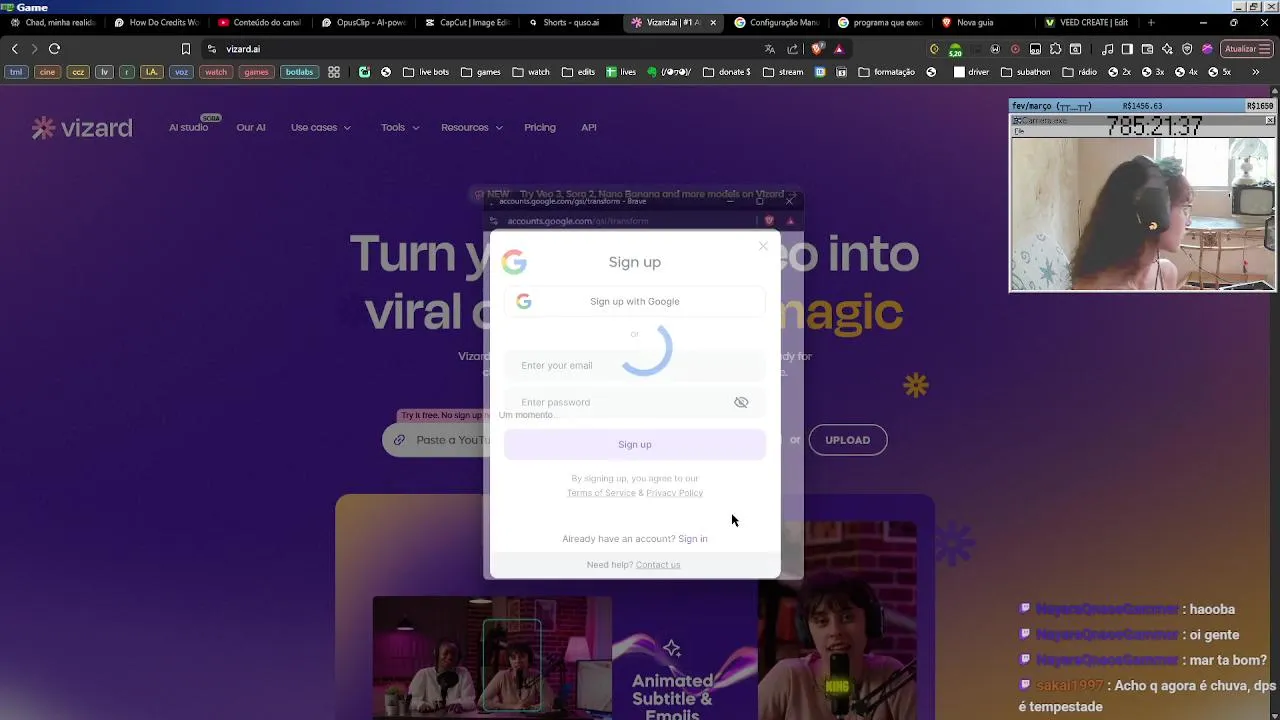Go to Pricing page
The height and width of the screenshot is (720, 1280).
click(x=540, y=127)
